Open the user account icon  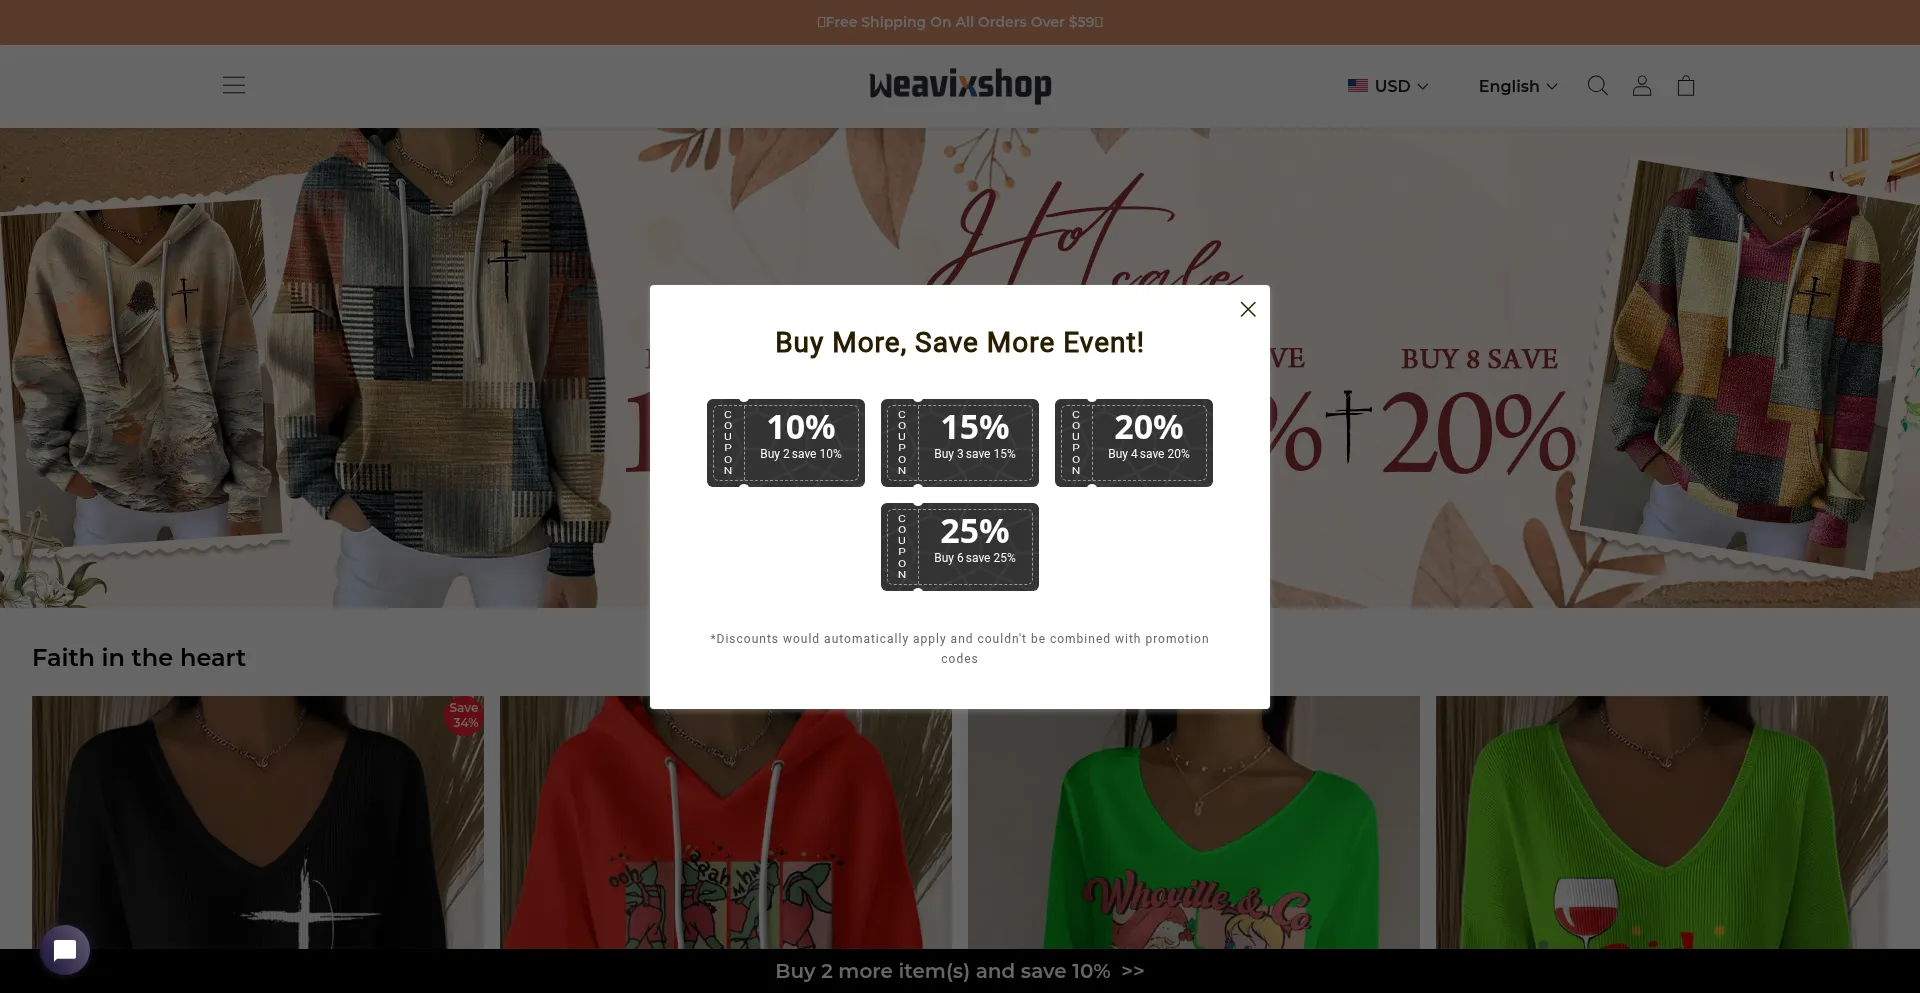coord(1642,86)
